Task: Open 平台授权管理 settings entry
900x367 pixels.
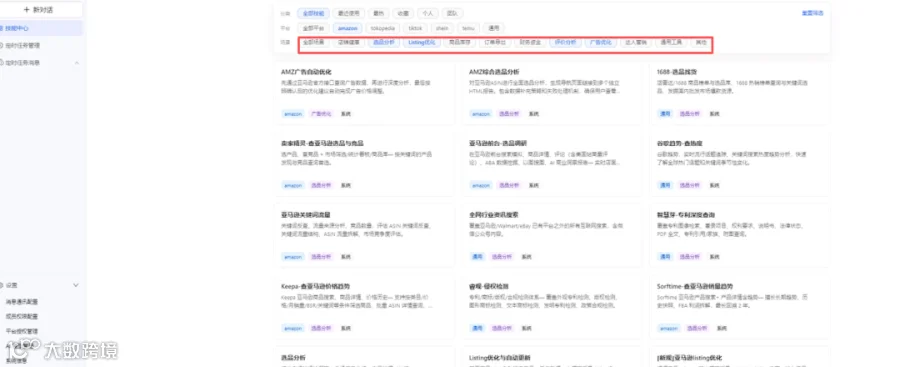Action: click(22, 331)
